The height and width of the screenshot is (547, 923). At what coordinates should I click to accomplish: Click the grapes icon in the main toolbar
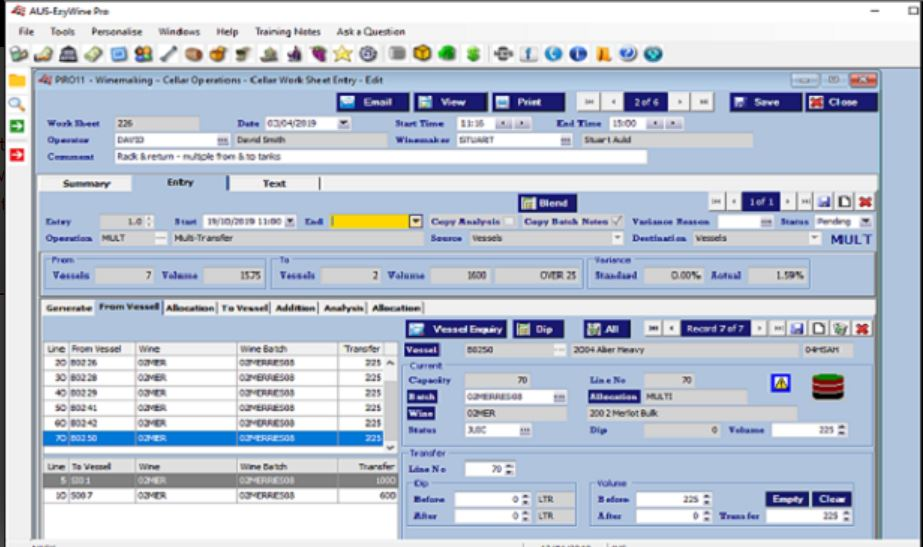click(318, 54)
